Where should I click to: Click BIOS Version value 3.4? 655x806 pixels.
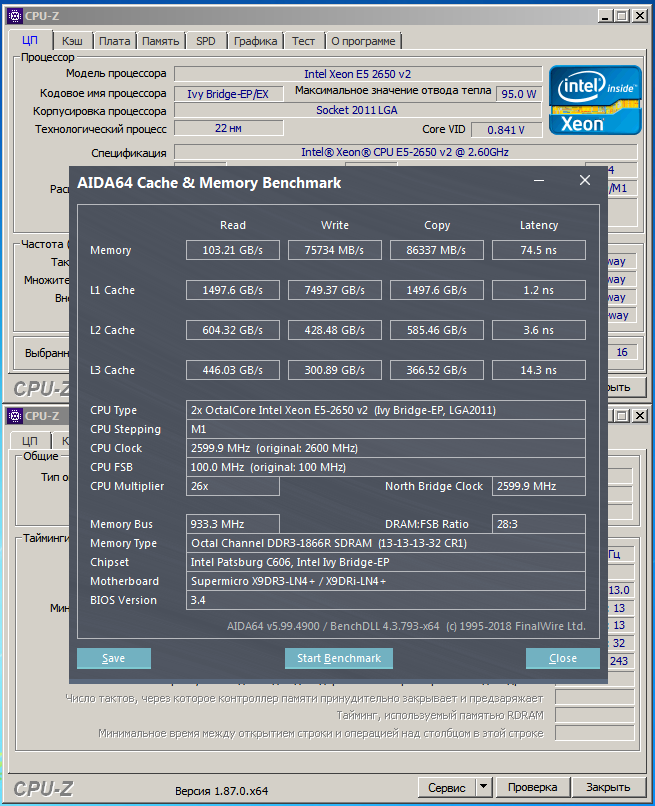tap(386, 600)
